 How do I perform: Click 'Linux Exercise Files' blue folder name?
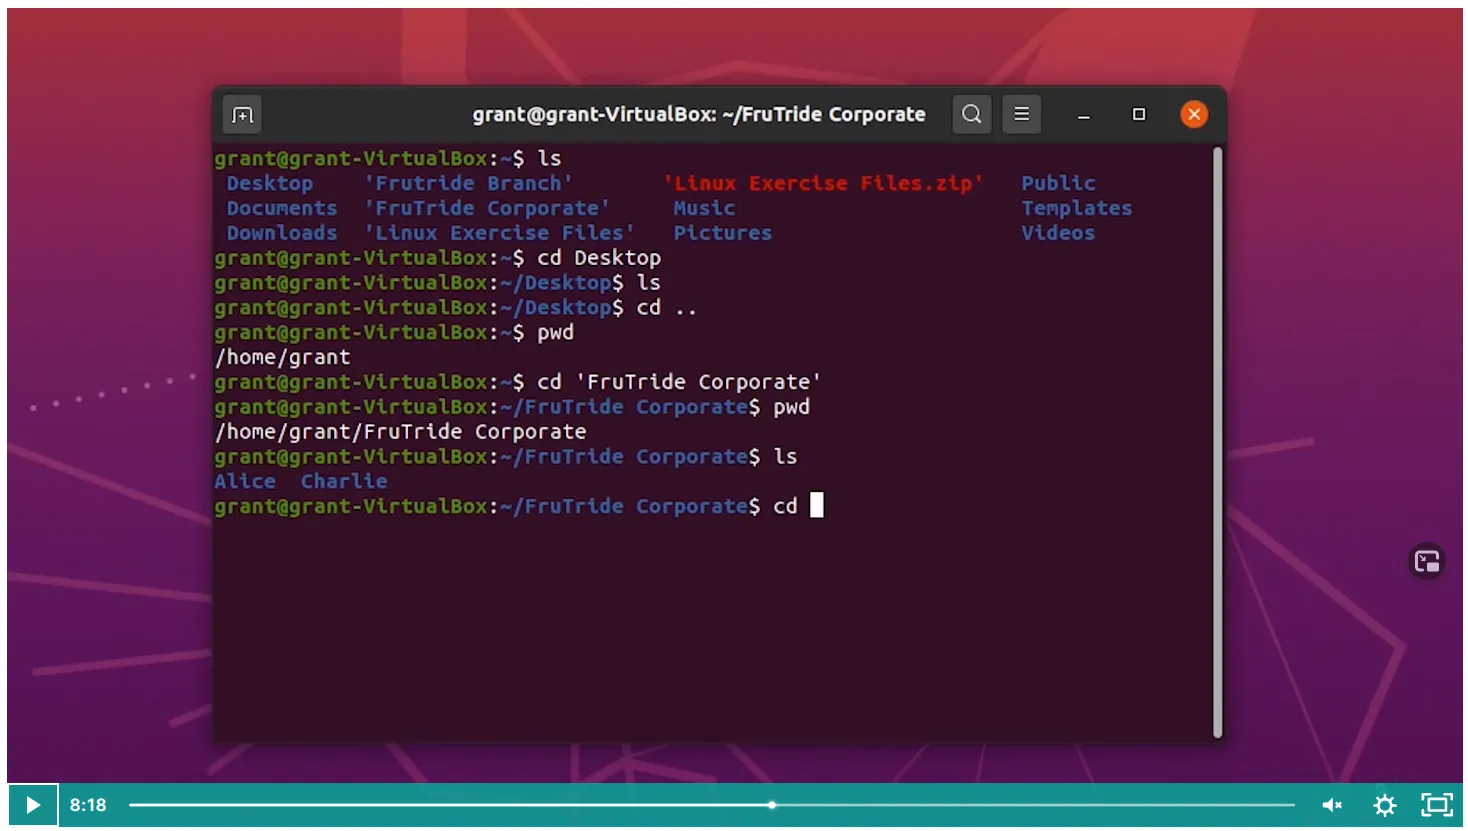coord(499,233)
